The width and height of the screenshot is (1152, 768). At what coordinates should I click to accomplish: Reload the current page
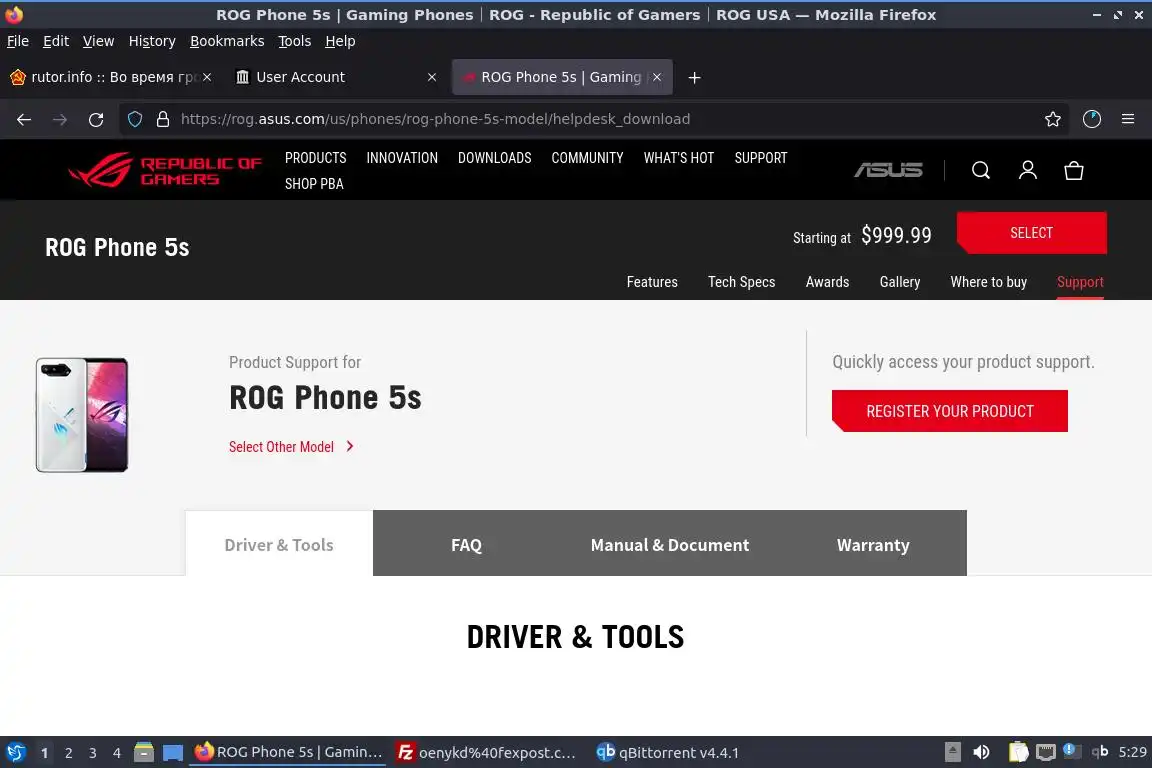click(x=96, y=119)
